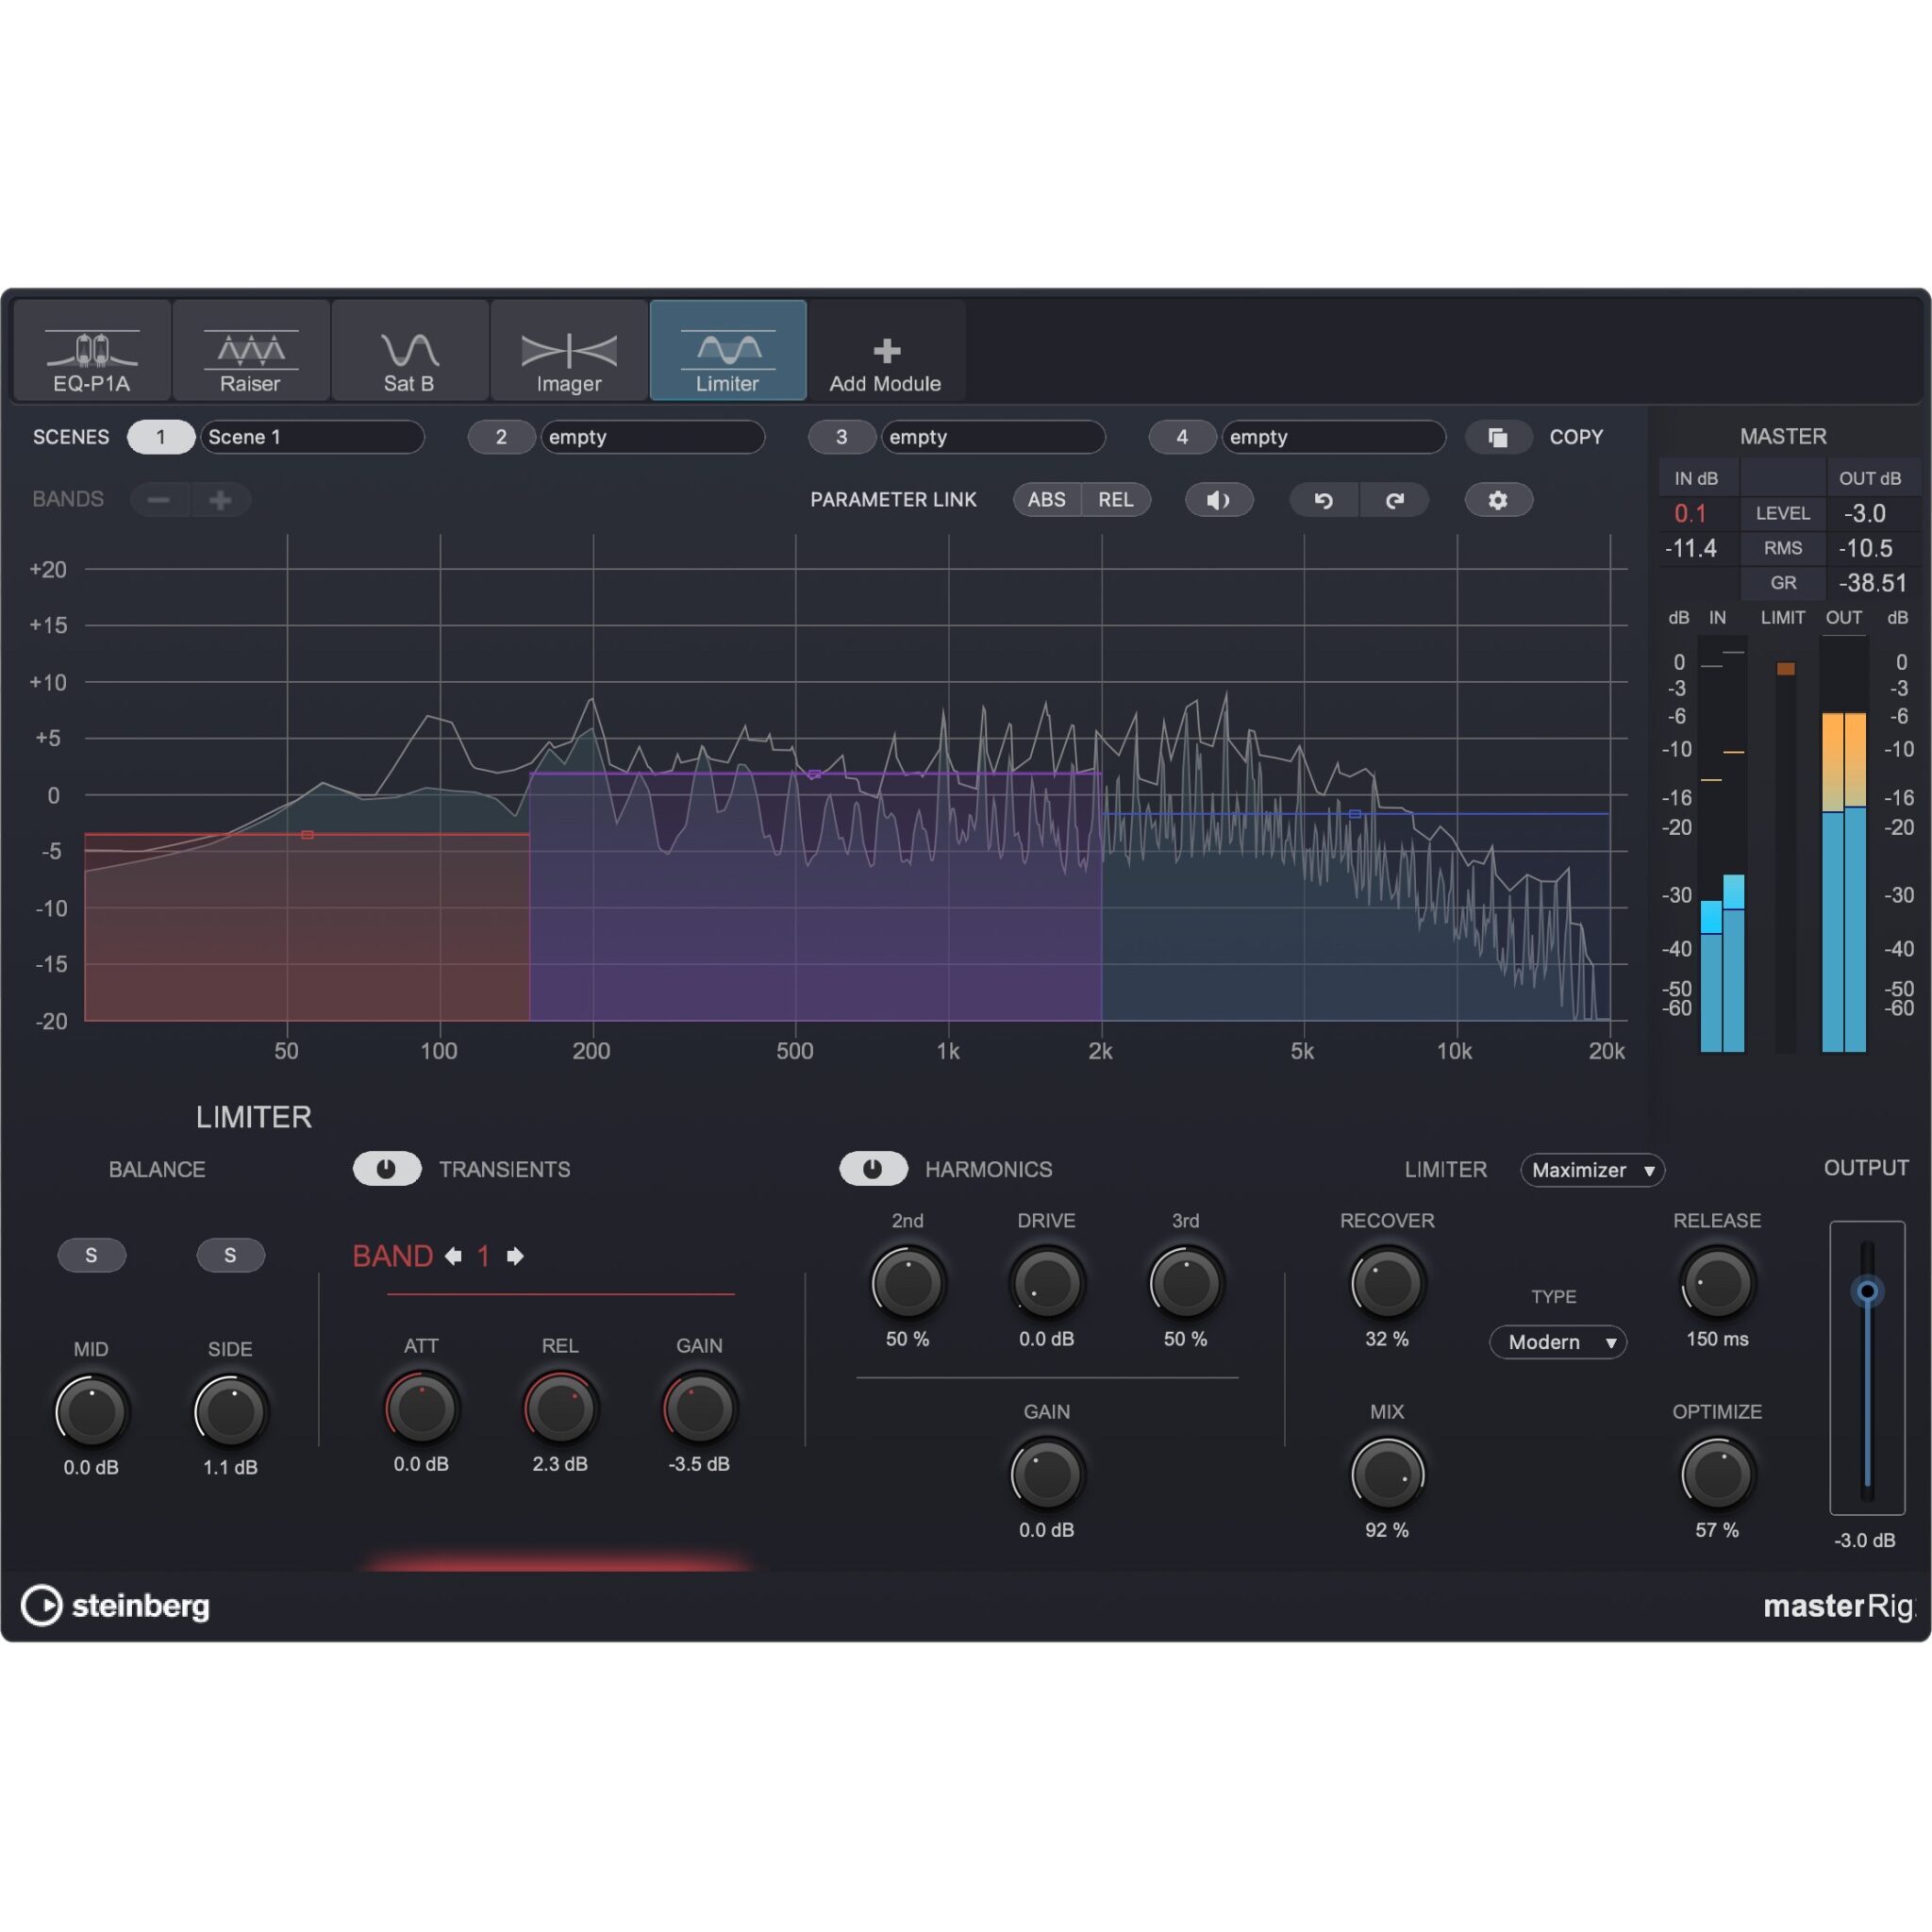Open the settings gear menu
Viewport: 1932px width, 1932px height.
point(1498,500)
